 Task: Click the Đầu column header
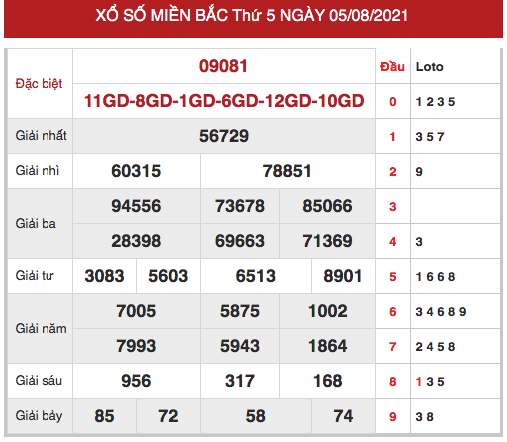point(392,67)
